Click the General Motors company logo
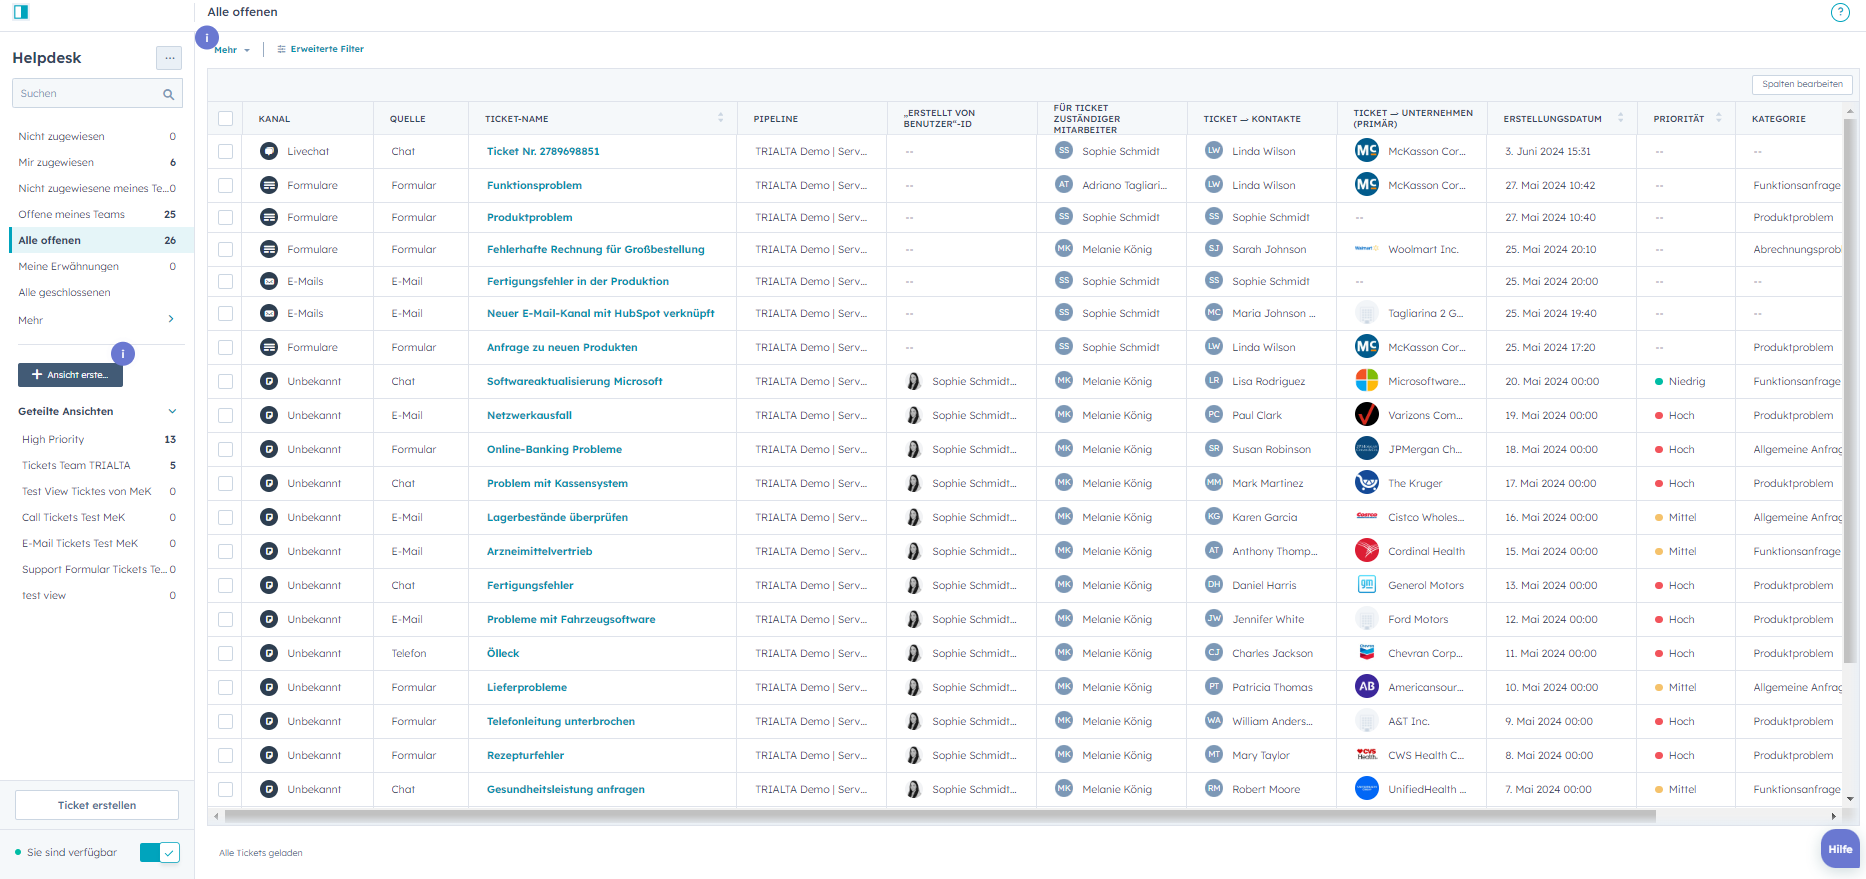The width and height of the screenshot is (1866, 879). click(1367, 585)
